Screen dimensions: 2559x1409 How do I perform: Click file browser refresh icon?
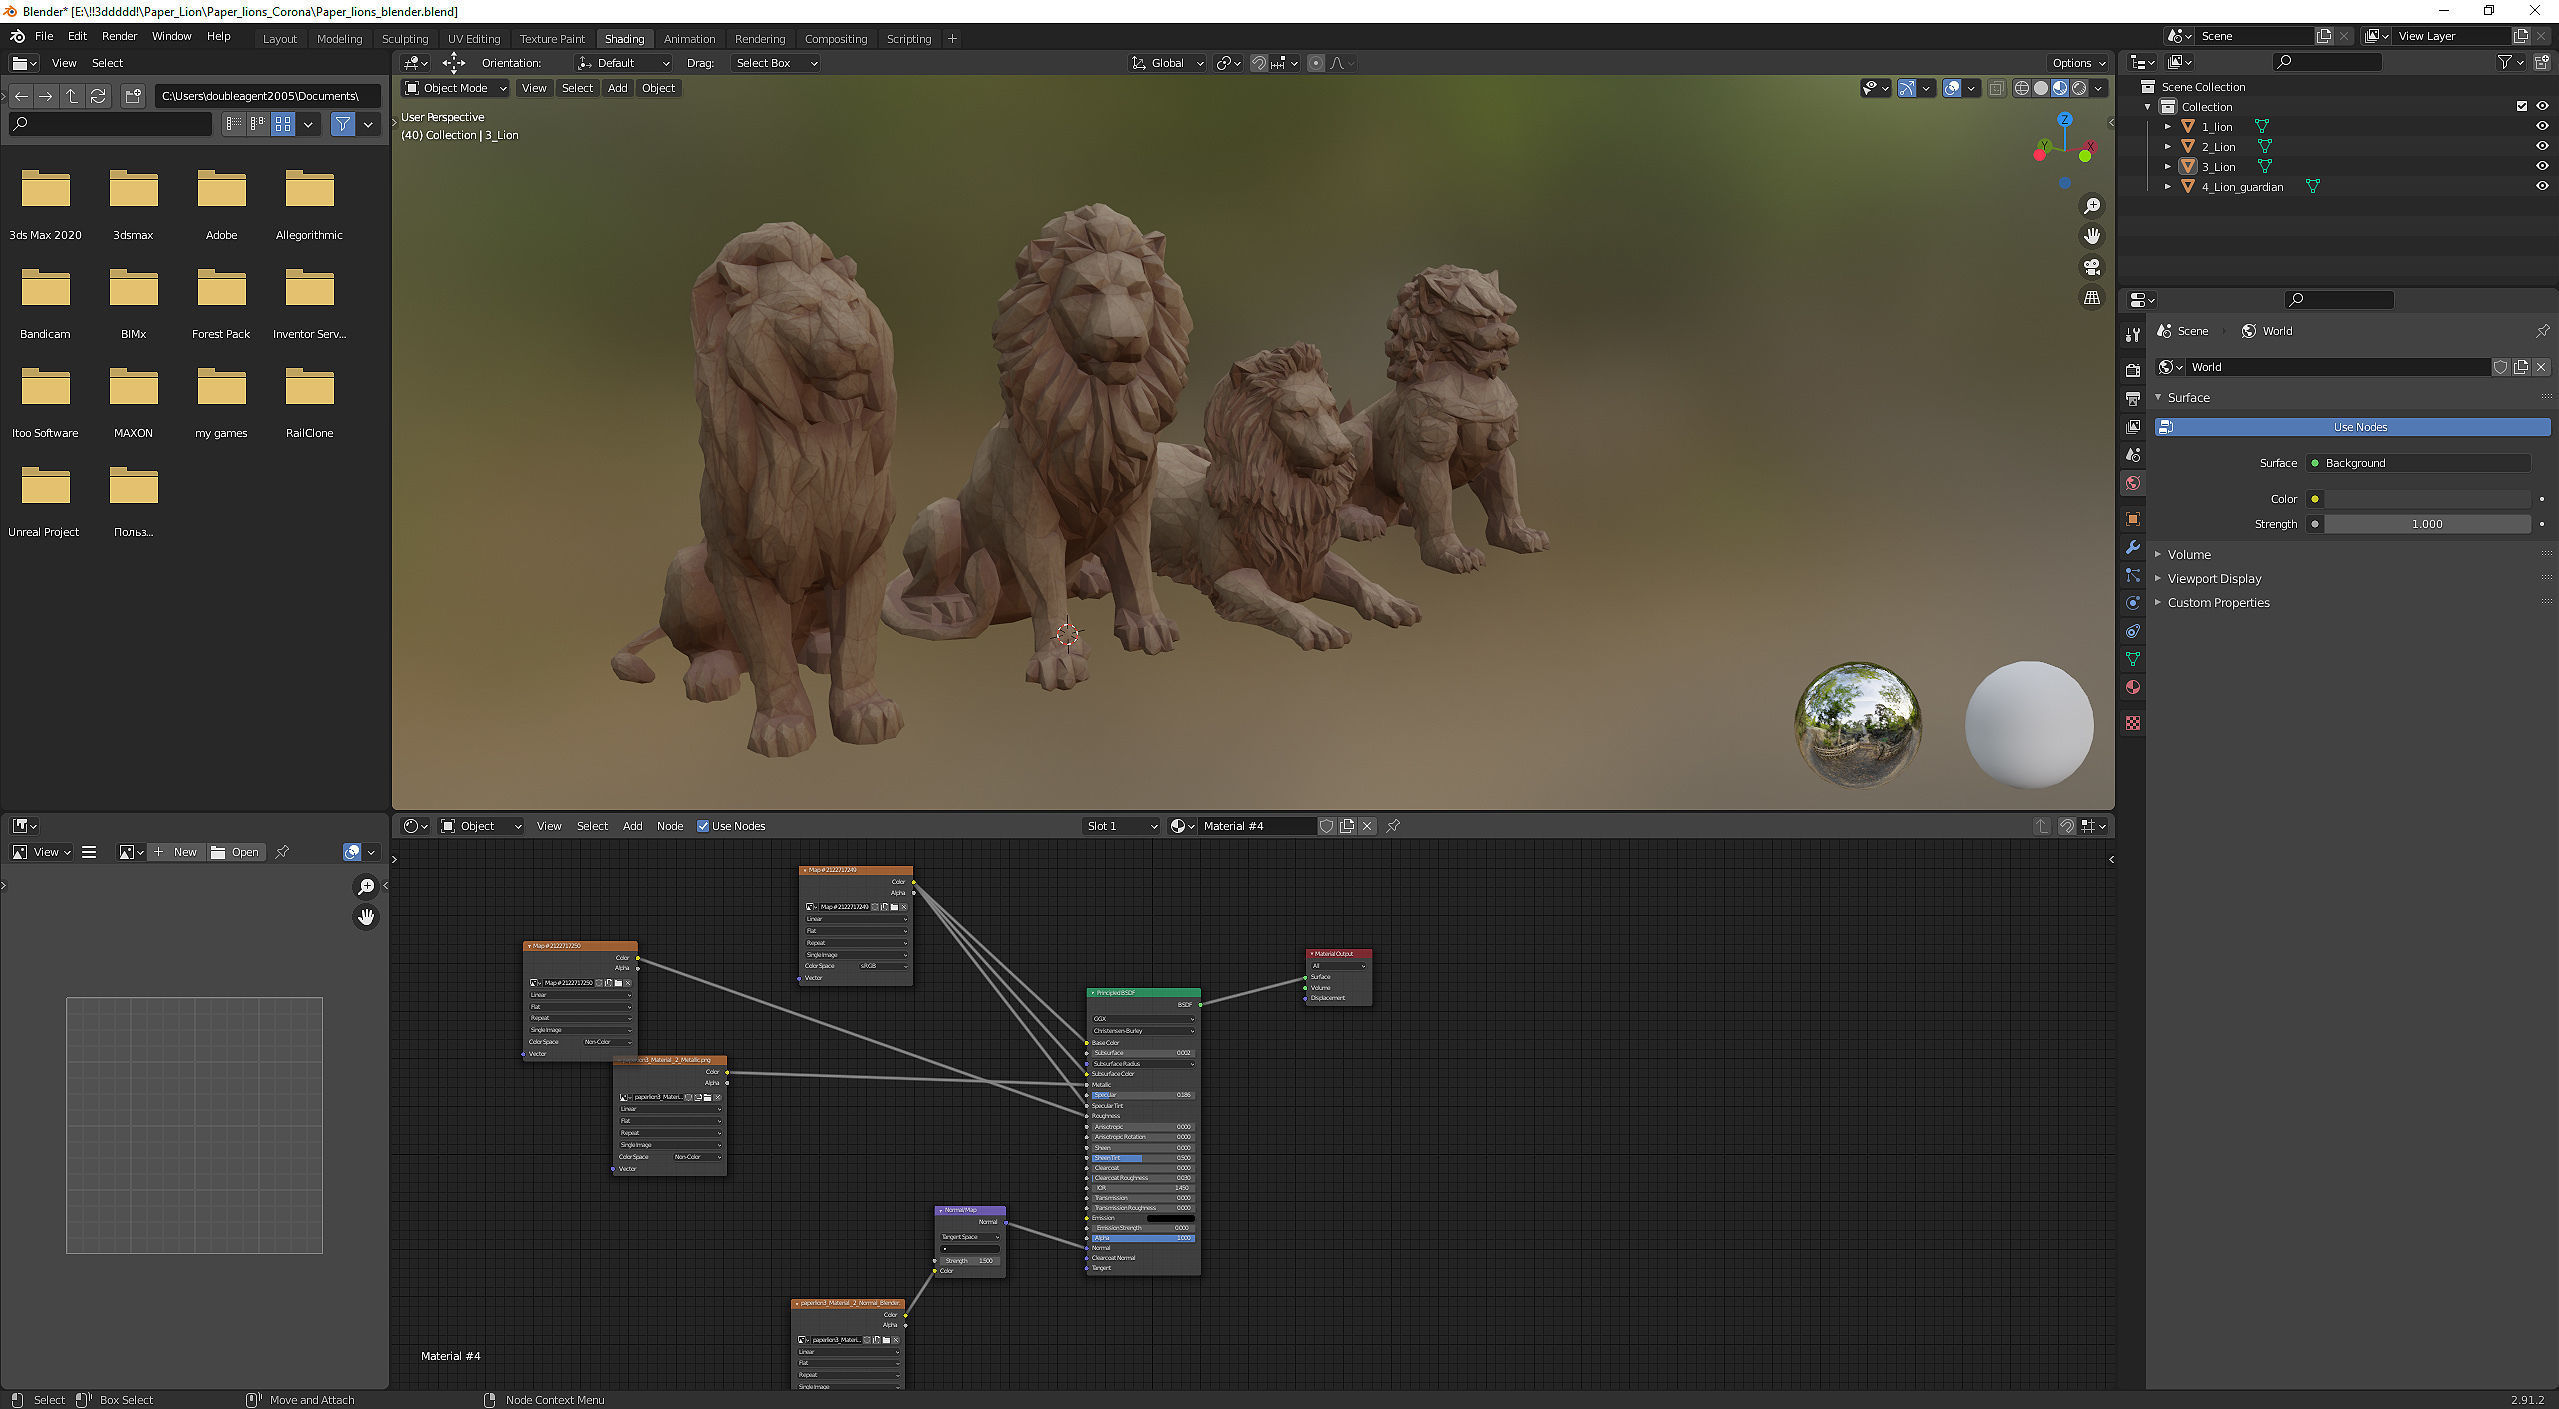[98, 96]
